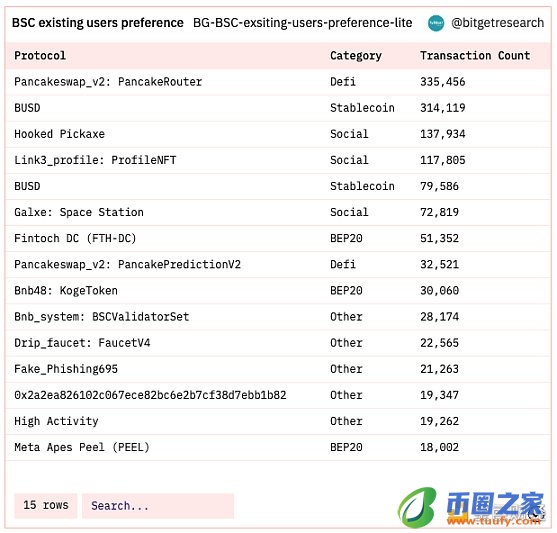The width and height of the screenshot is (557, 533).
Task: Click the bitgetresearch avatar icon
Action: (x=436, y=23)
